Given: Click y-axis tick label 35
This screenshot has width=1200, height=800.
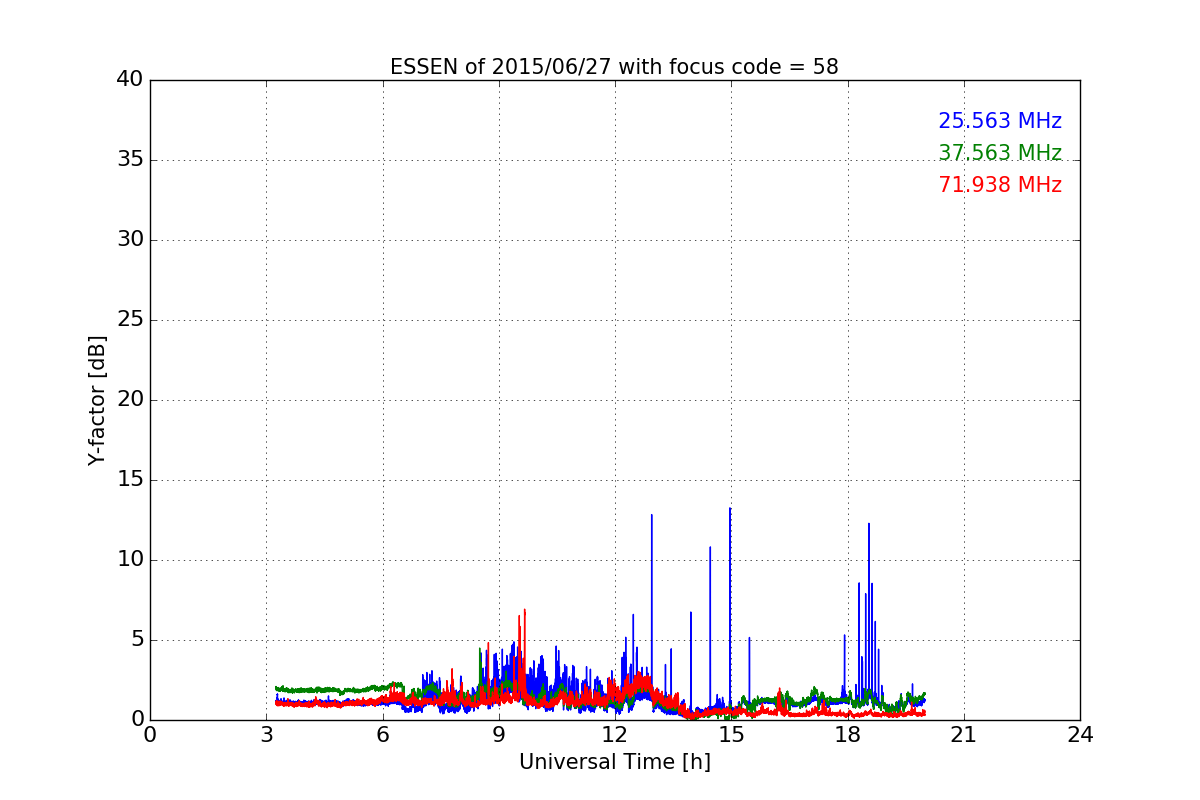Looking at the screenshot, I should [x=130, y=160].
